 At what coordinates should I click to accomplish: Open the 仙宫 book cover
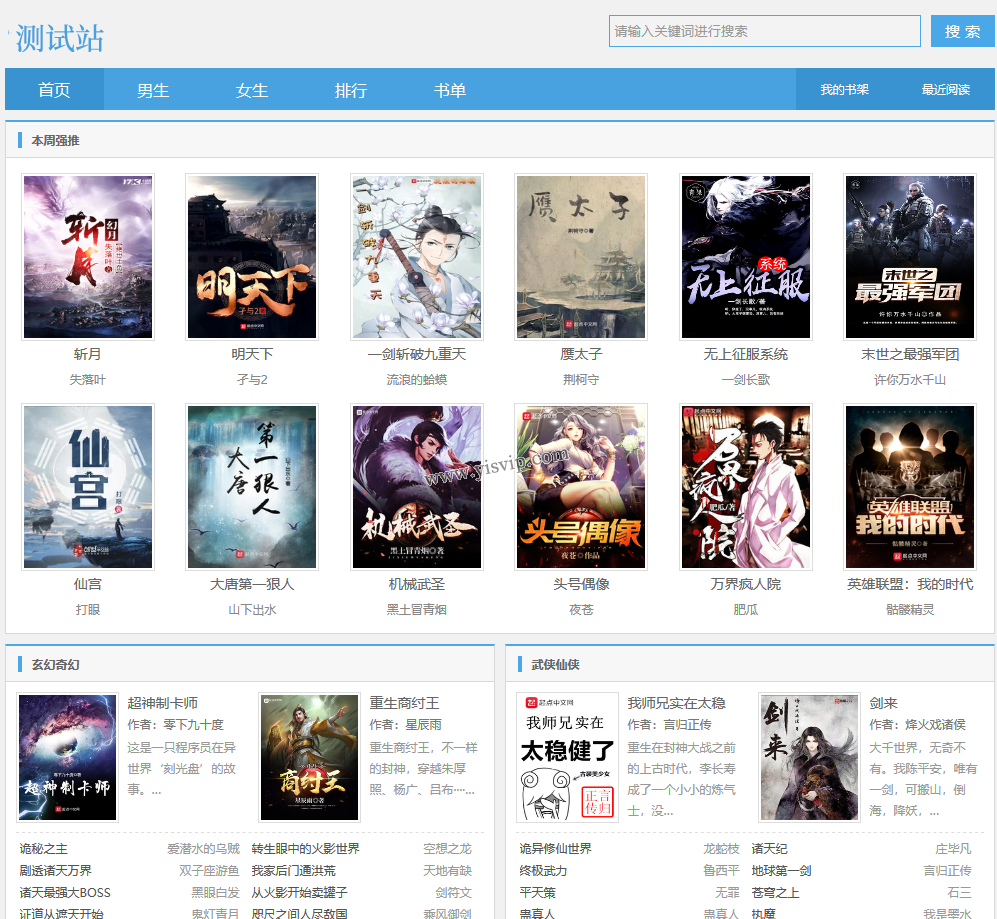[88, 487]
